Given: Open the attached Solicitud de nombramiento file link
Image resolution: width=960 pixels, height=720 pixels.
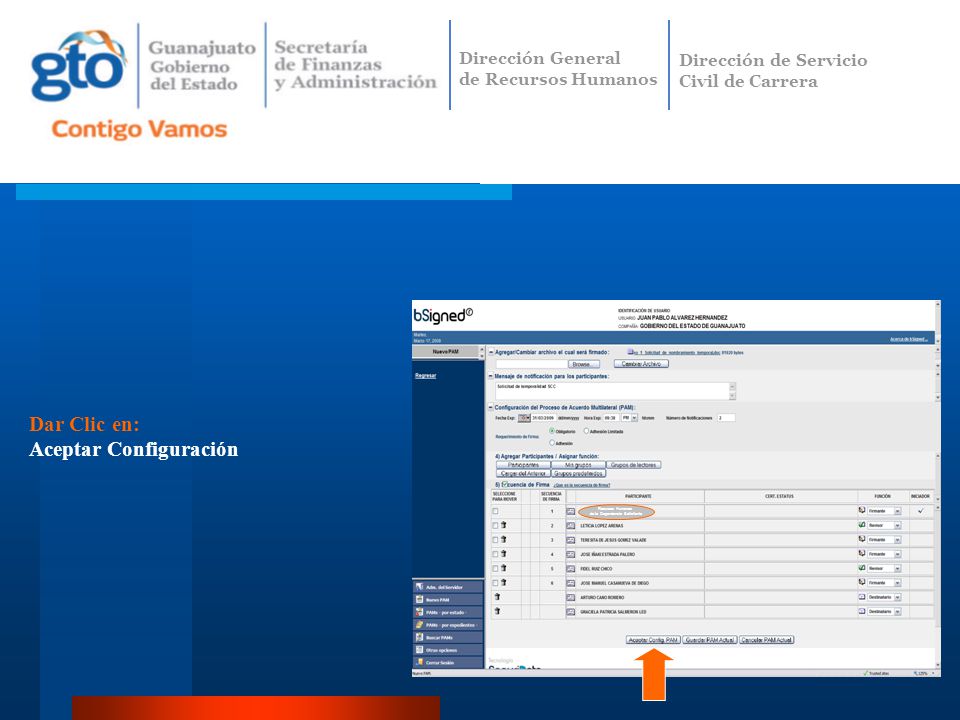Looking at the screenshot, I should pyautogui.click(x=677, y=353).
